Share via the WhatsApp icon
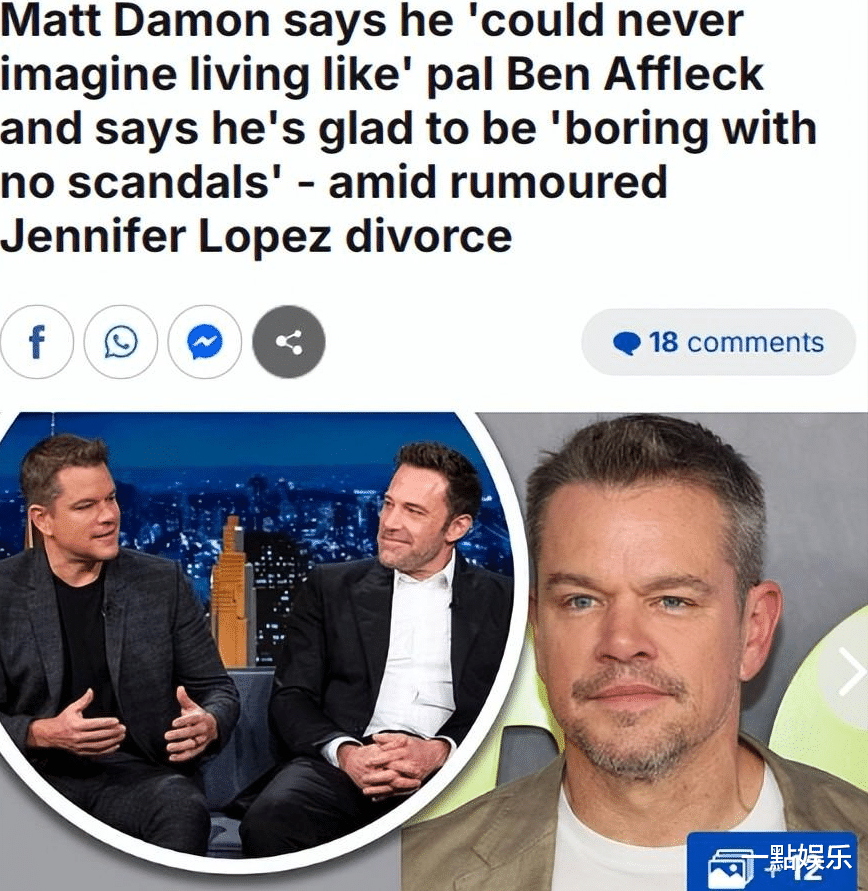 pos(120,342)
